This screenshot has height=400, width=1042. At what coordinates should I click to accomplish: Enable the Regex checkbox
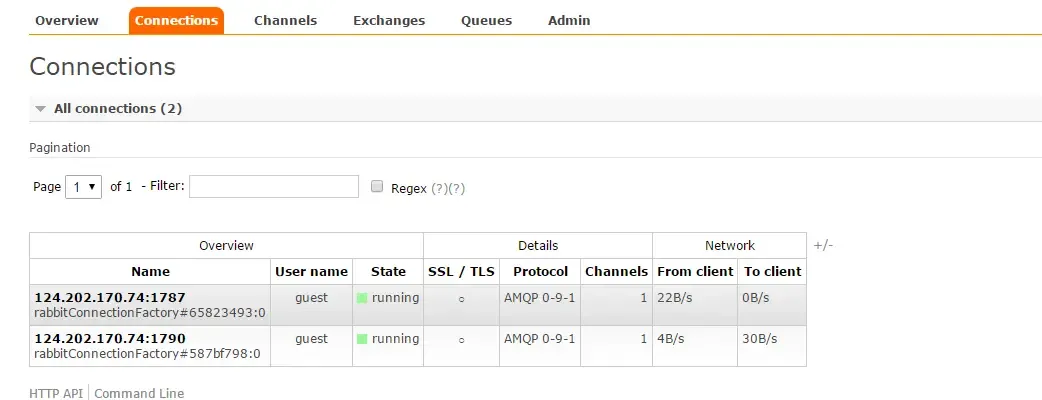coord(377,187)
